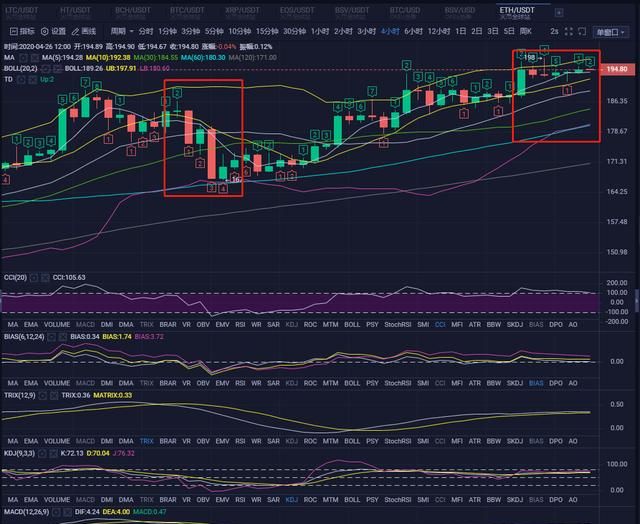Select the 分时 time-share view

(x=146, y=31)
